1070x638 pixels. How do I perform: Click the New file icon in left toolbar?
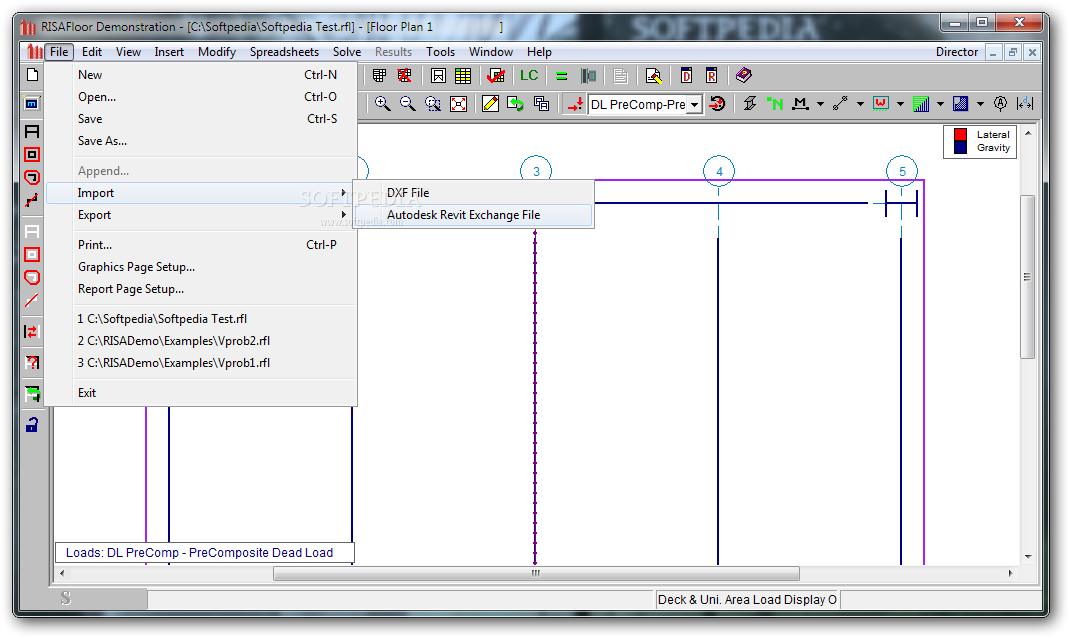32,75
